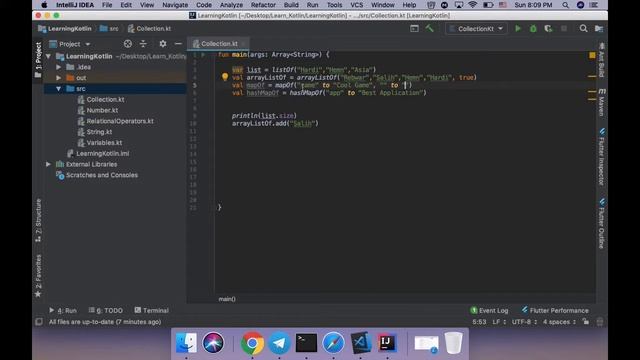This screenshot has height=360, width=640.
Task: Open Spotlight search in menu bar
Action: [x=565, y=5]
